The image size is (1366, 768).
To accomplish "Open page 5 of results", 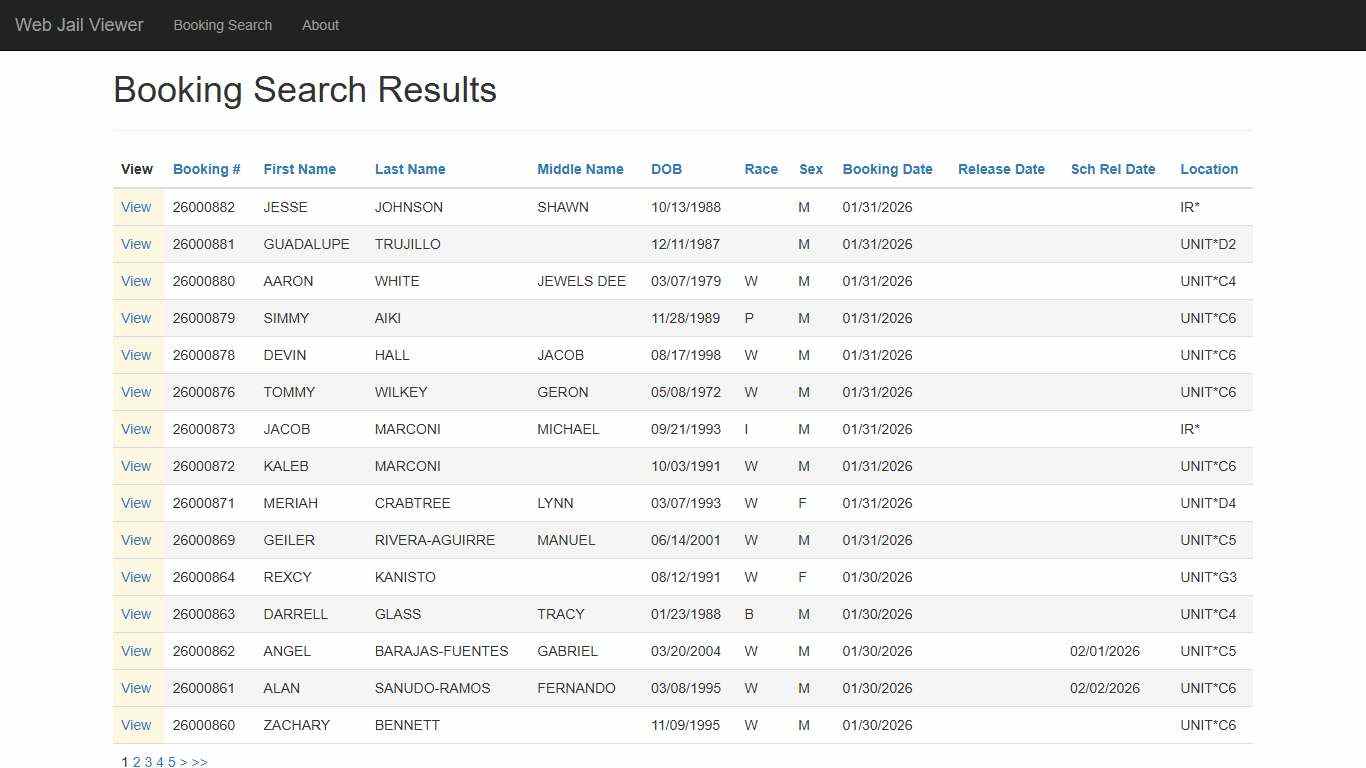I will click(171, 761).
